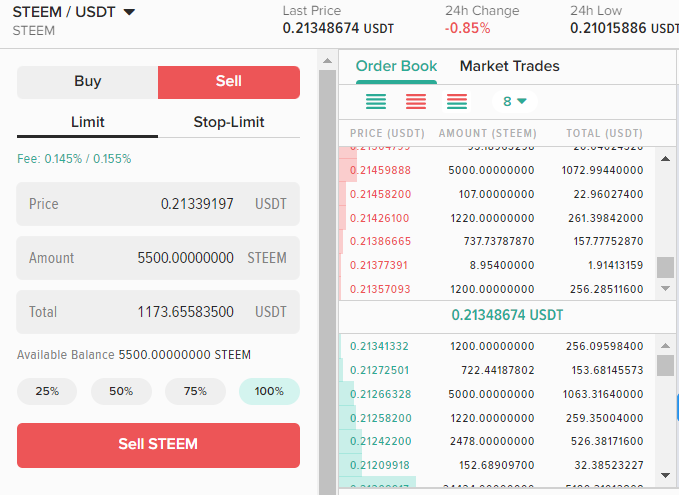Click amount 737.73787870 in asks

pos(499,241)
